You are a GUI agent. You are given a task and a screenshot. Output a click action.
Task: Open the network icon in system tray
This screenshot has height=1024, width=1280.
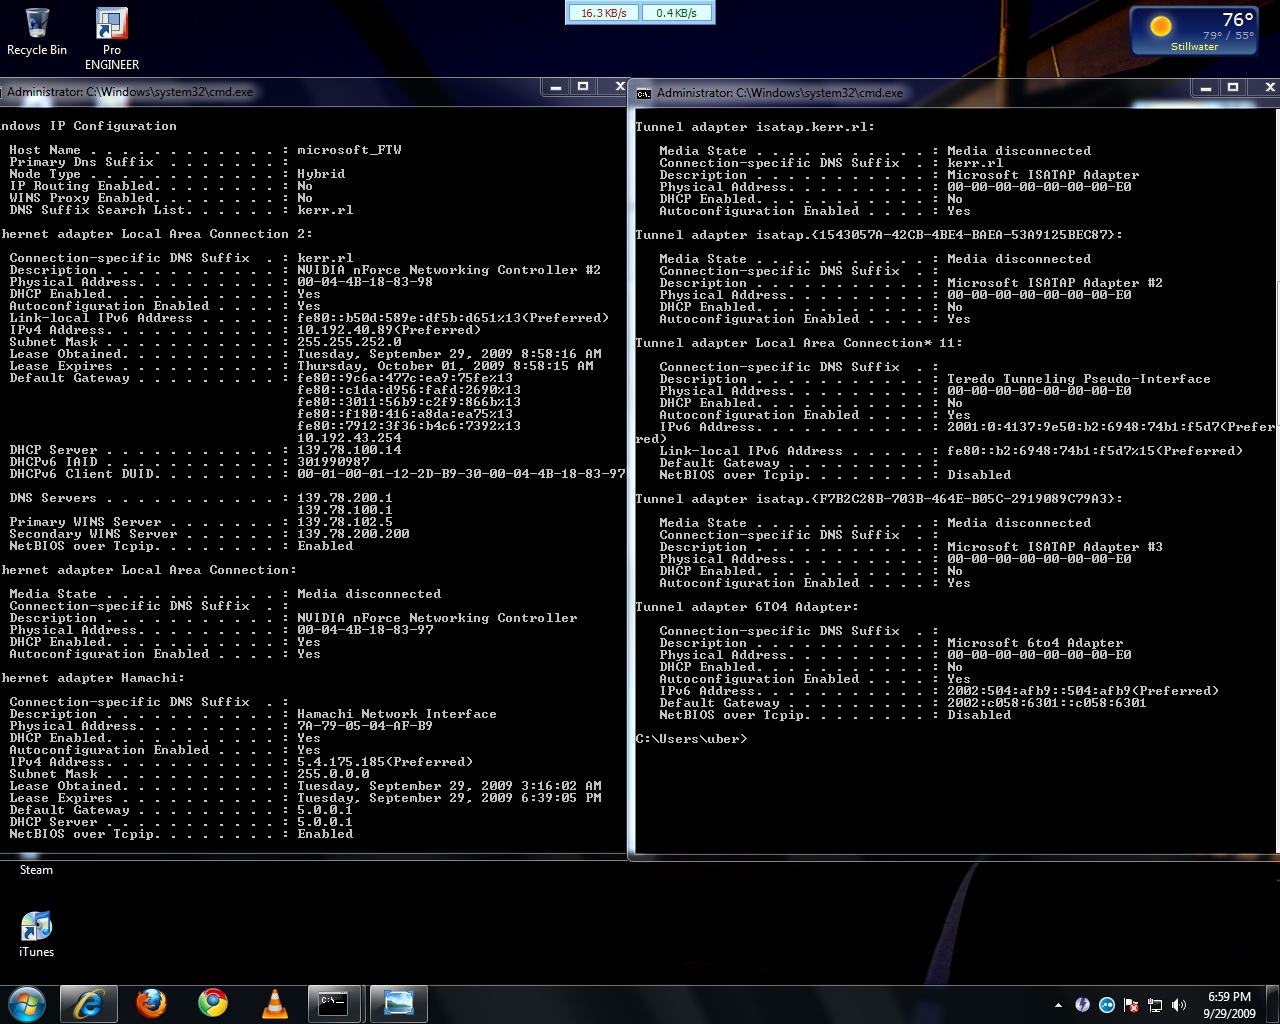pos(1155,1005)
